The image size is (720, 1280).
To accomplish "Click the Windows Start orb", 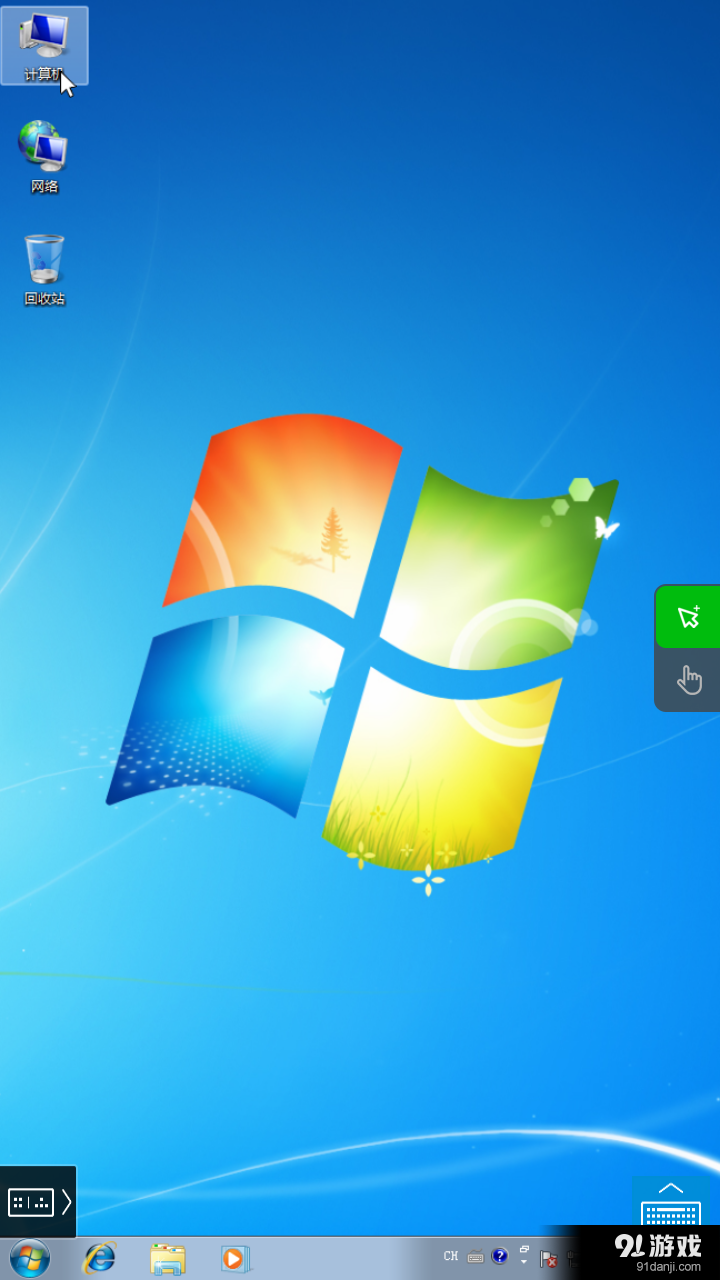I will pos(29,1257).
